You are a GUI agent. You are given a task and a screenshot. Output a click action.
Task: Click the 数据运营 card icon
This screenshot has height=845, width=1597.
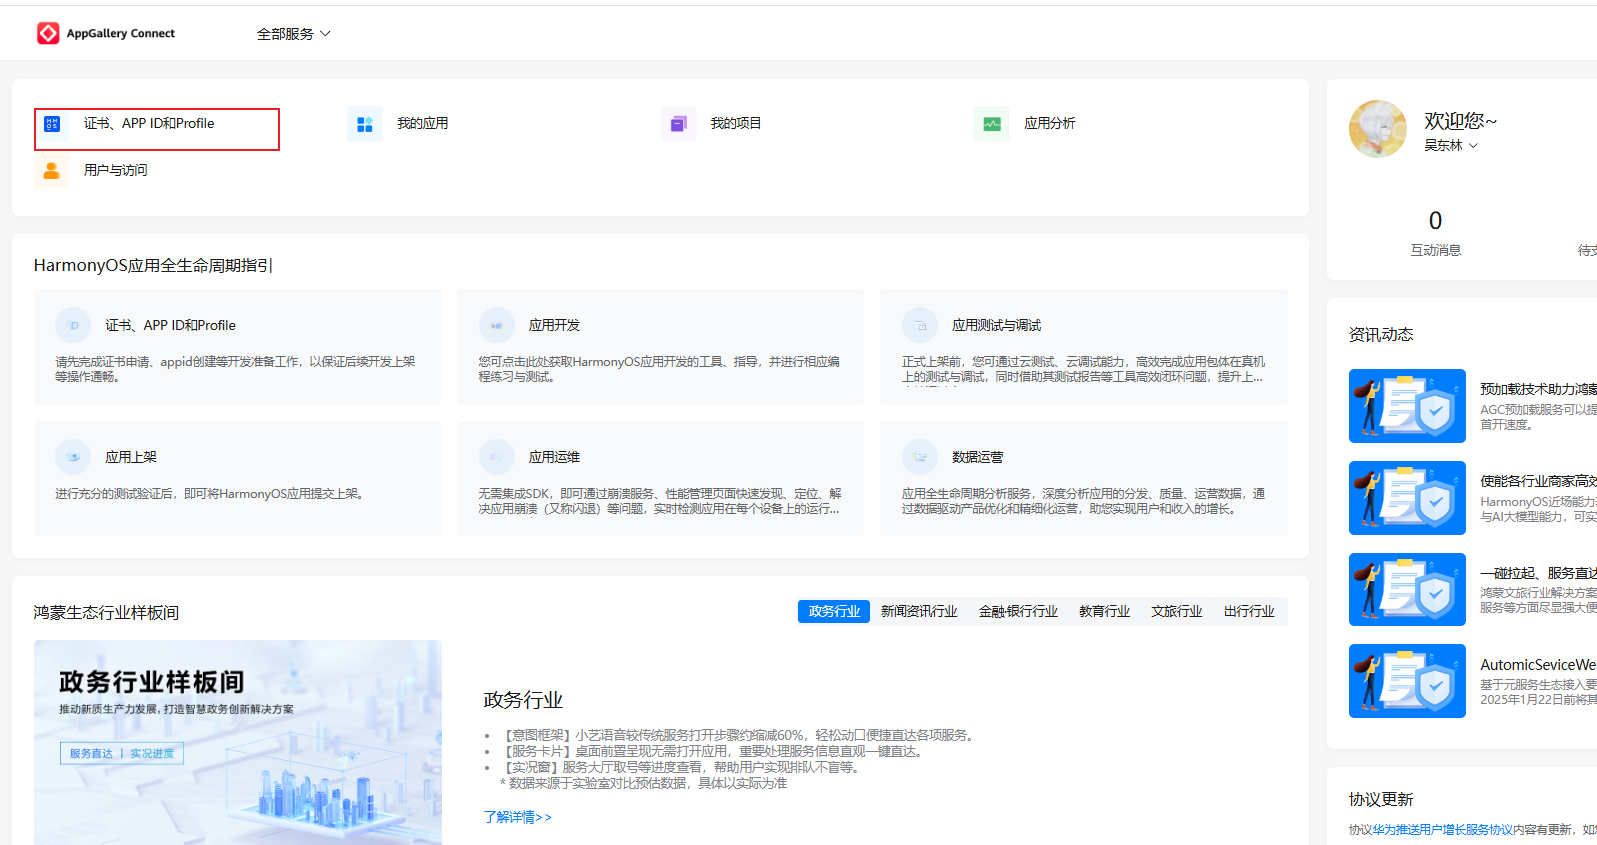pos(920,457)
